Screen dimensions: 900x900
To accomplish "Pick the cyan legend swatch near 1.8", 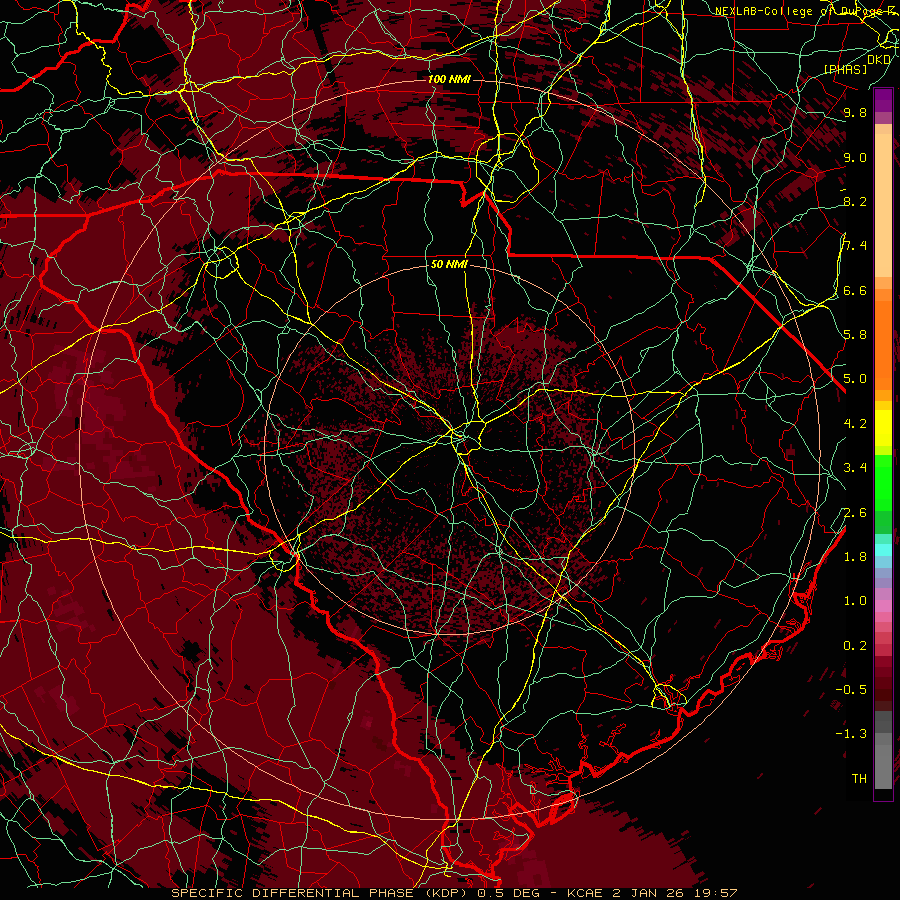I will point(883,550).
